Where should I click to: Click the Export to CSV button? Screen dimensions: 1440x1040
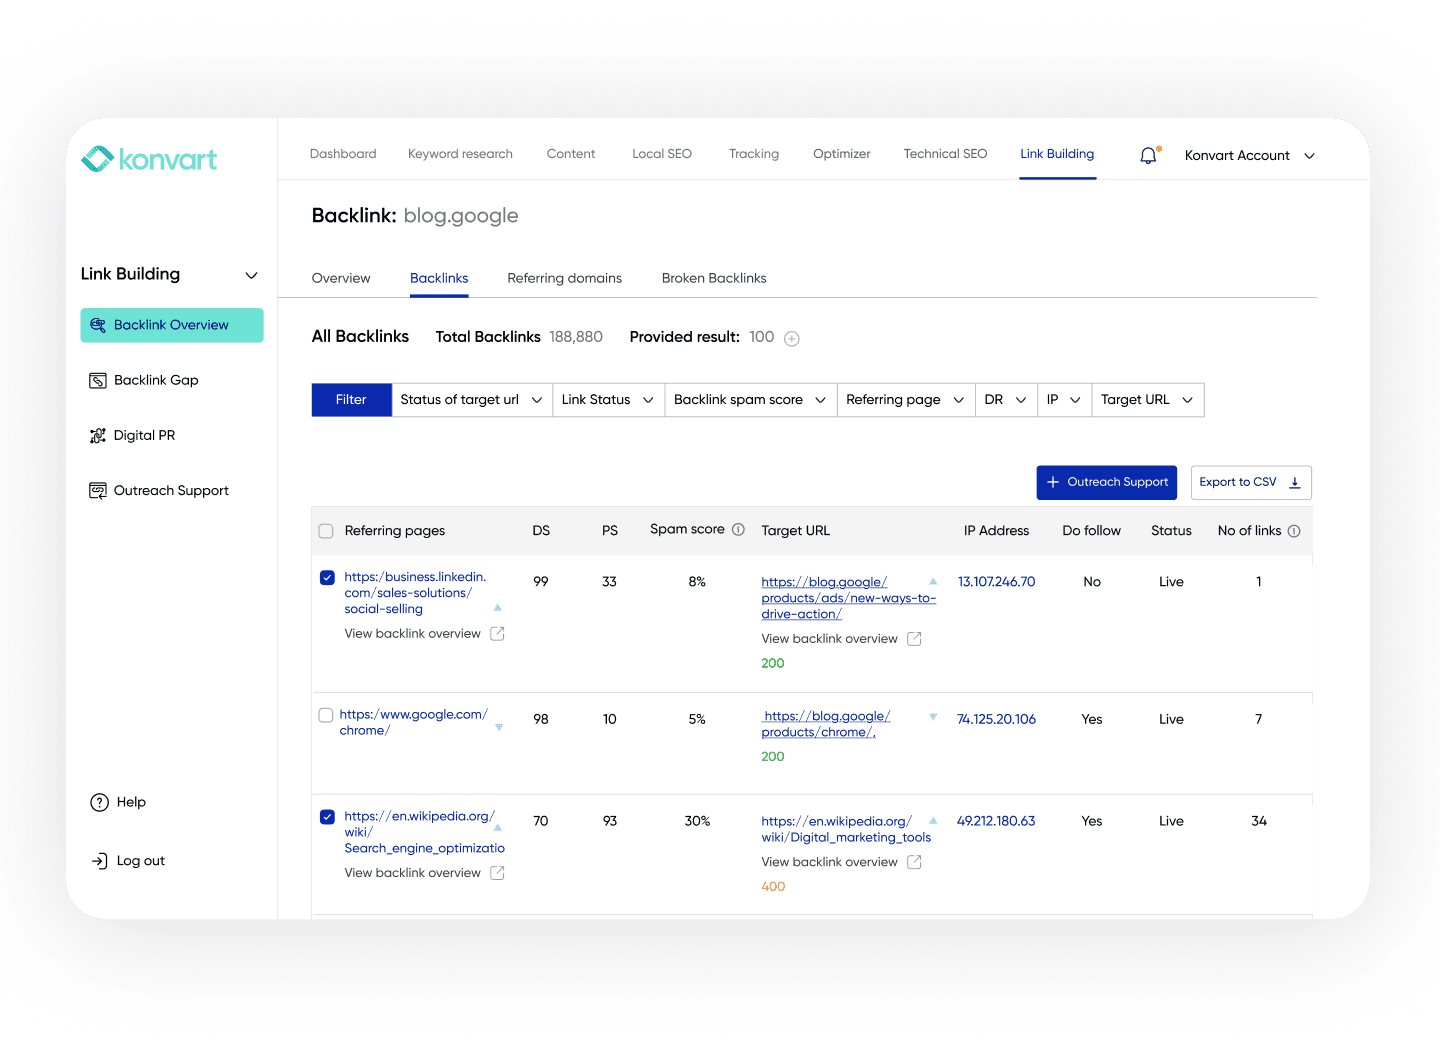[1250, 482]
